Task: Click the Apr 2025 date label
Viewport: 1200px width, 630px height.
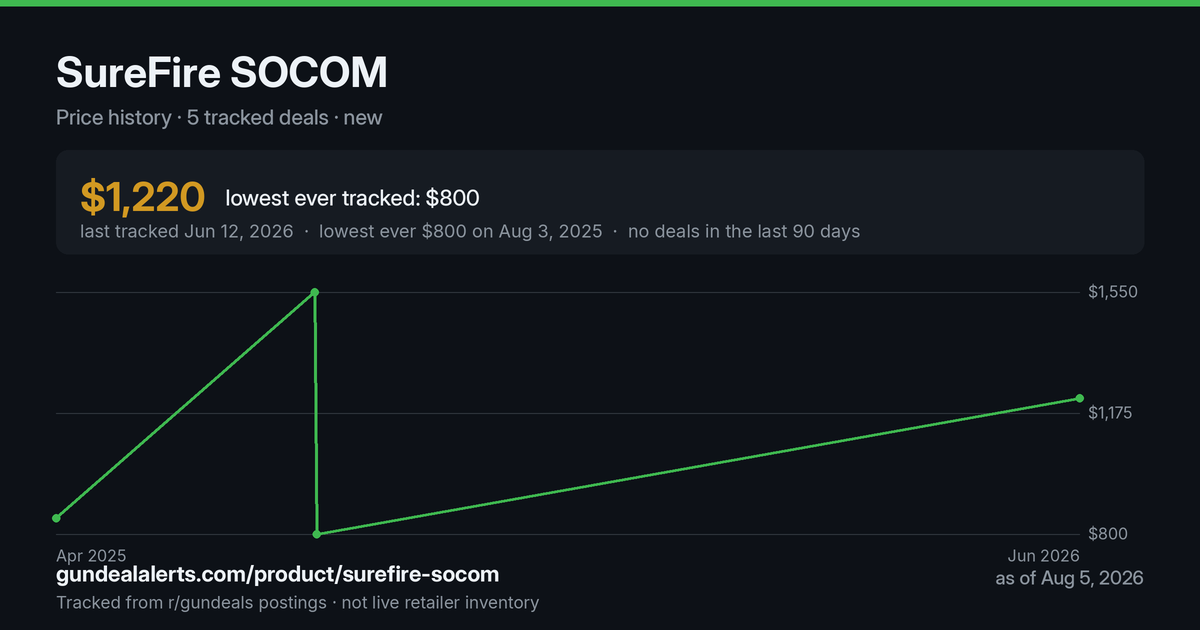Action: 91,555
